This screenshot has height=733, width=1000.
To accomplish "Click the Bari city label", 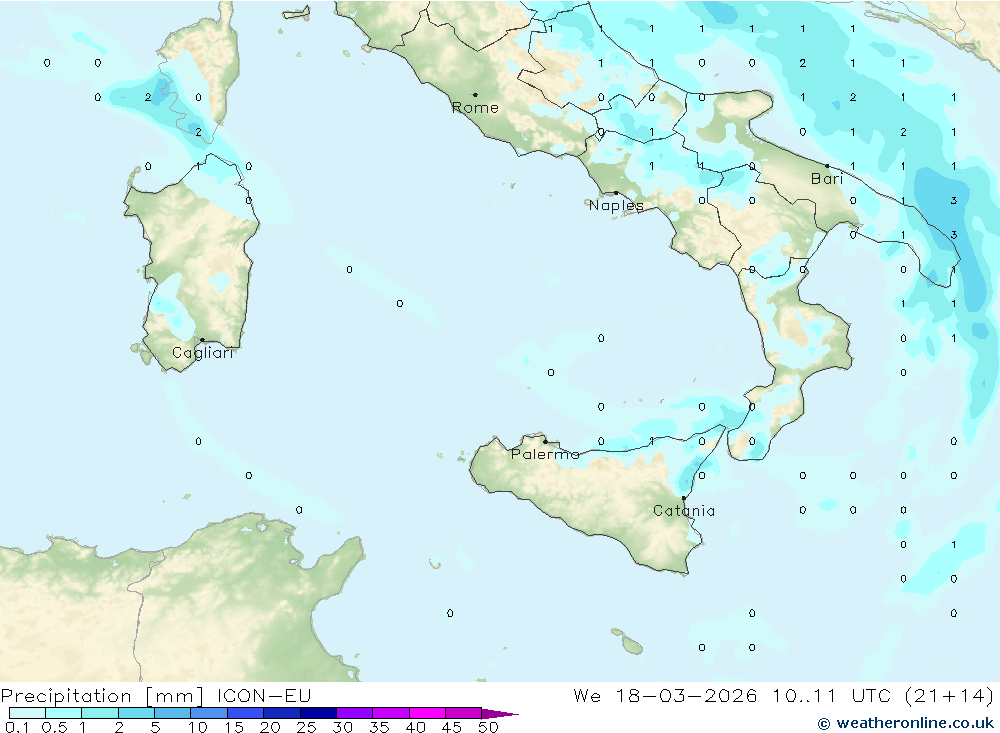I will [x=827, y=179].
